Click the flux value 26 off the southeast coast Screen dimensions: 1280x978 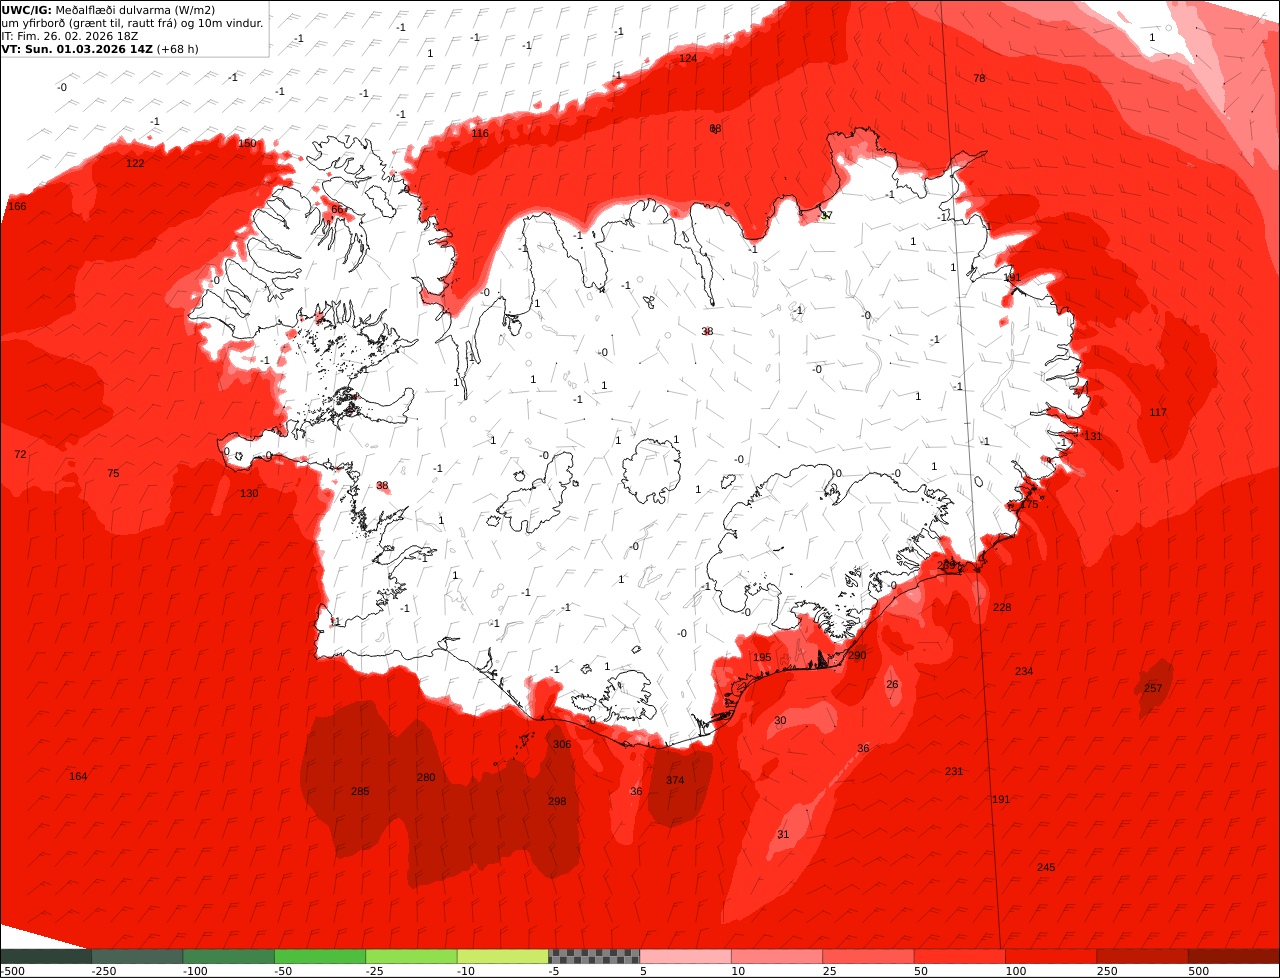click(x=892, y=684)
